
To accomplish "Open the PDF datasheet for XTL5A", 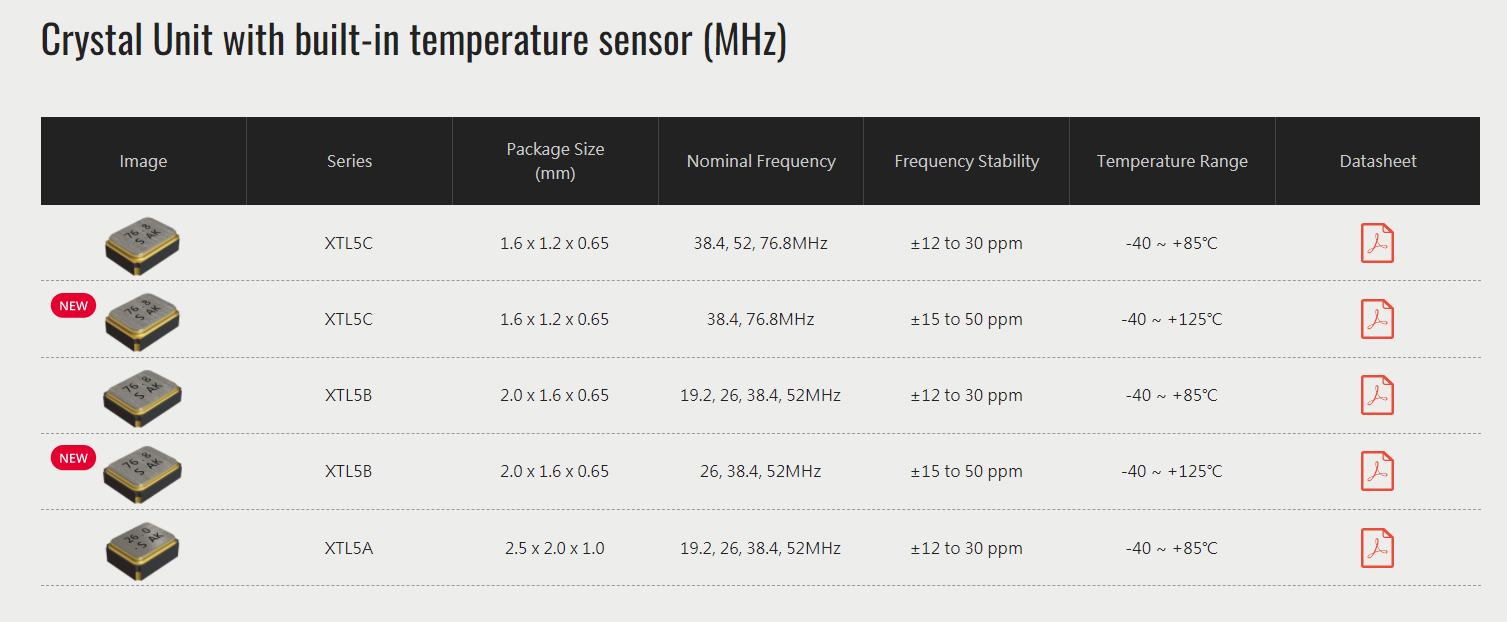I will click(x=1377, y=548).
